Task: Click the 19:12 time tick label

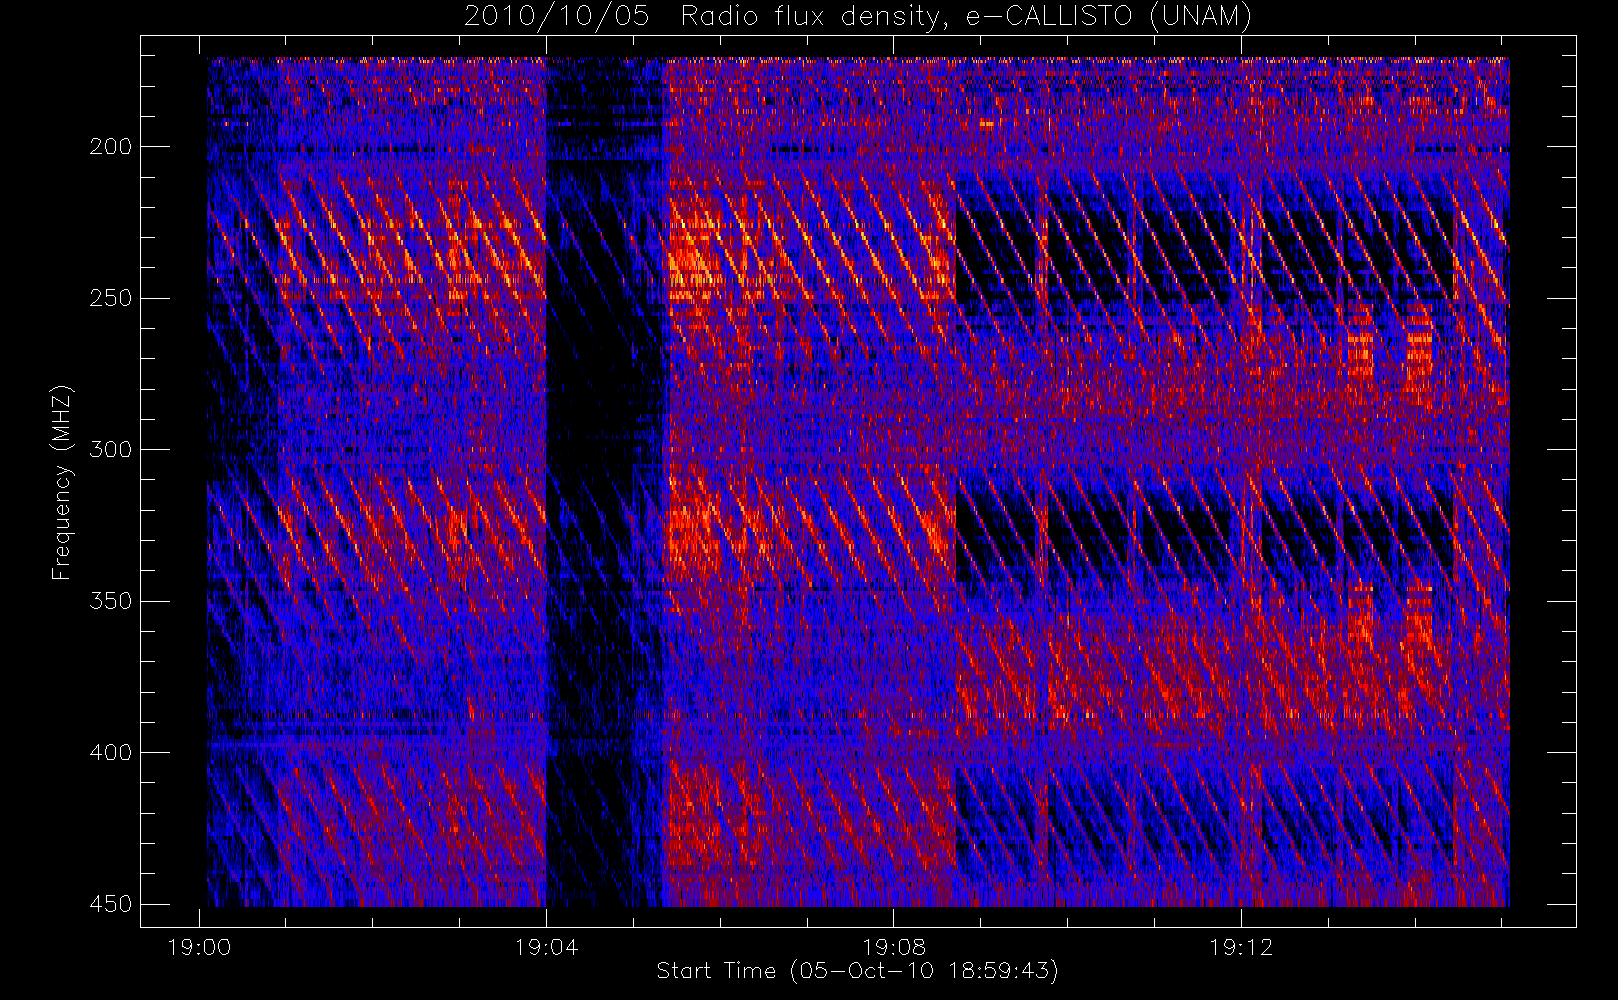Action: pyautogui.click(x=1241, y=947)
